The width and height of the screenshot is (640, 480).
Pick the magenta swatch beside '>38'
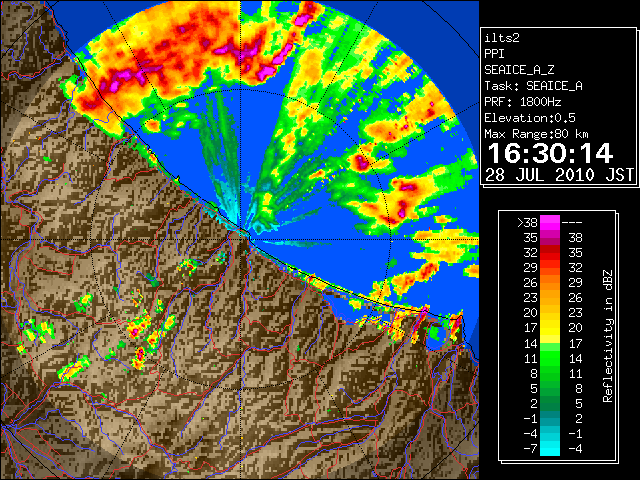[550, 222]
